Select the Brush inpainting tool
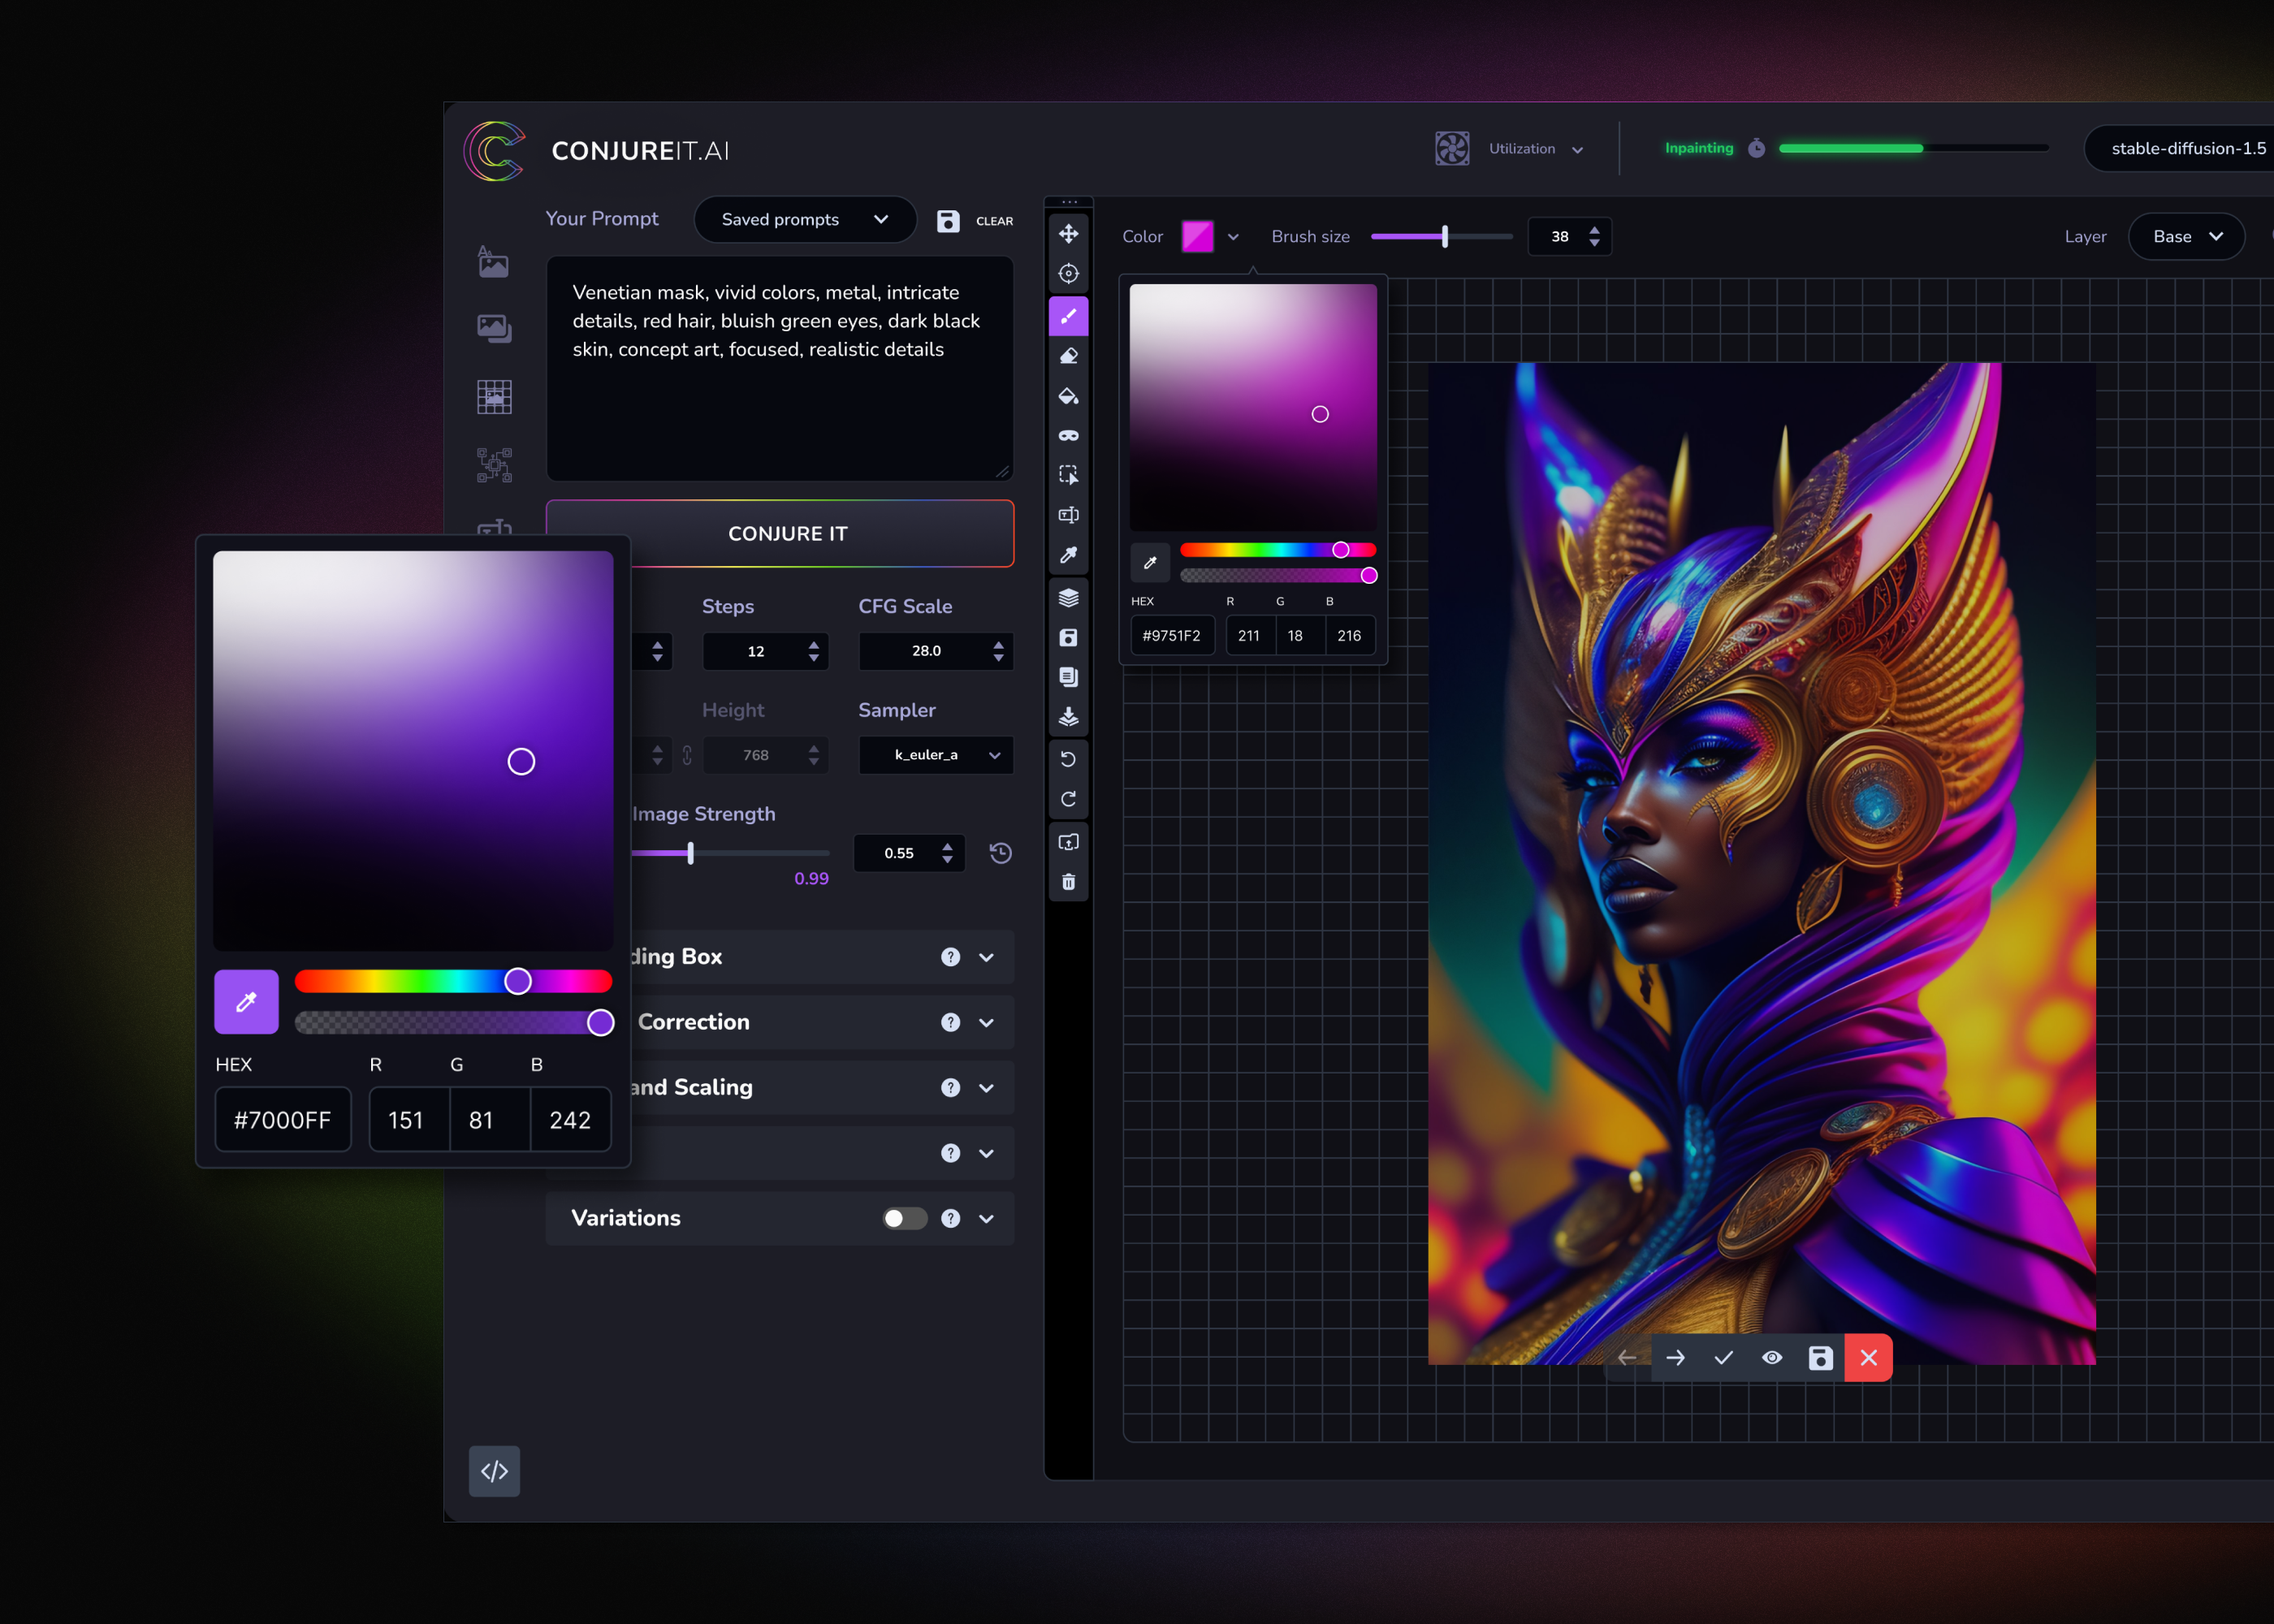 click(1068, 316)
